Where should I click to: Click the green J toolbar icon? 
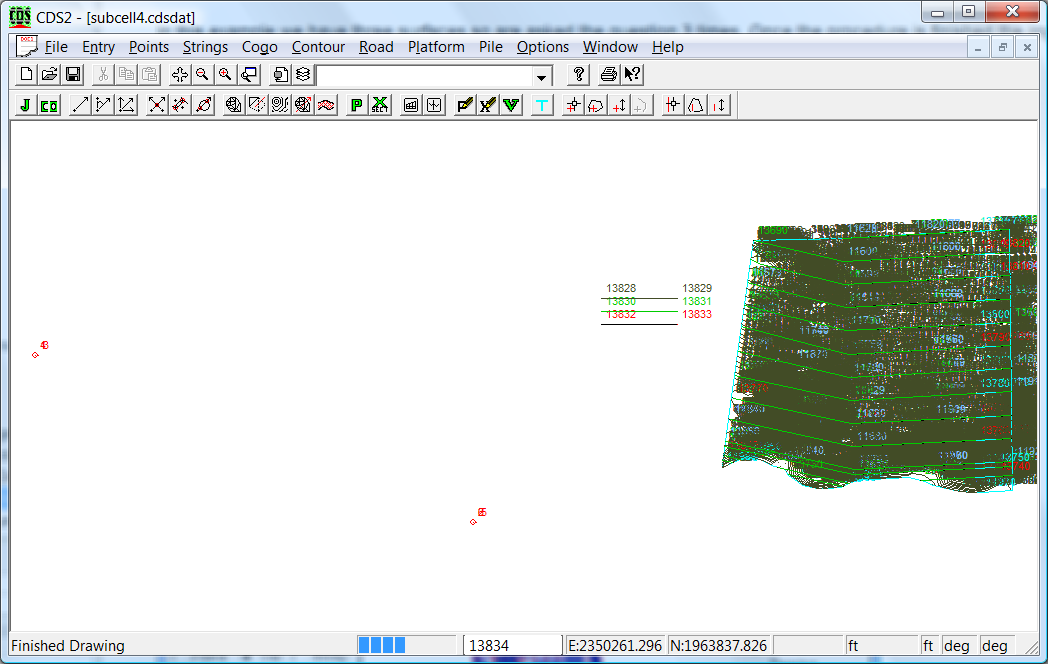click(25, 105)
